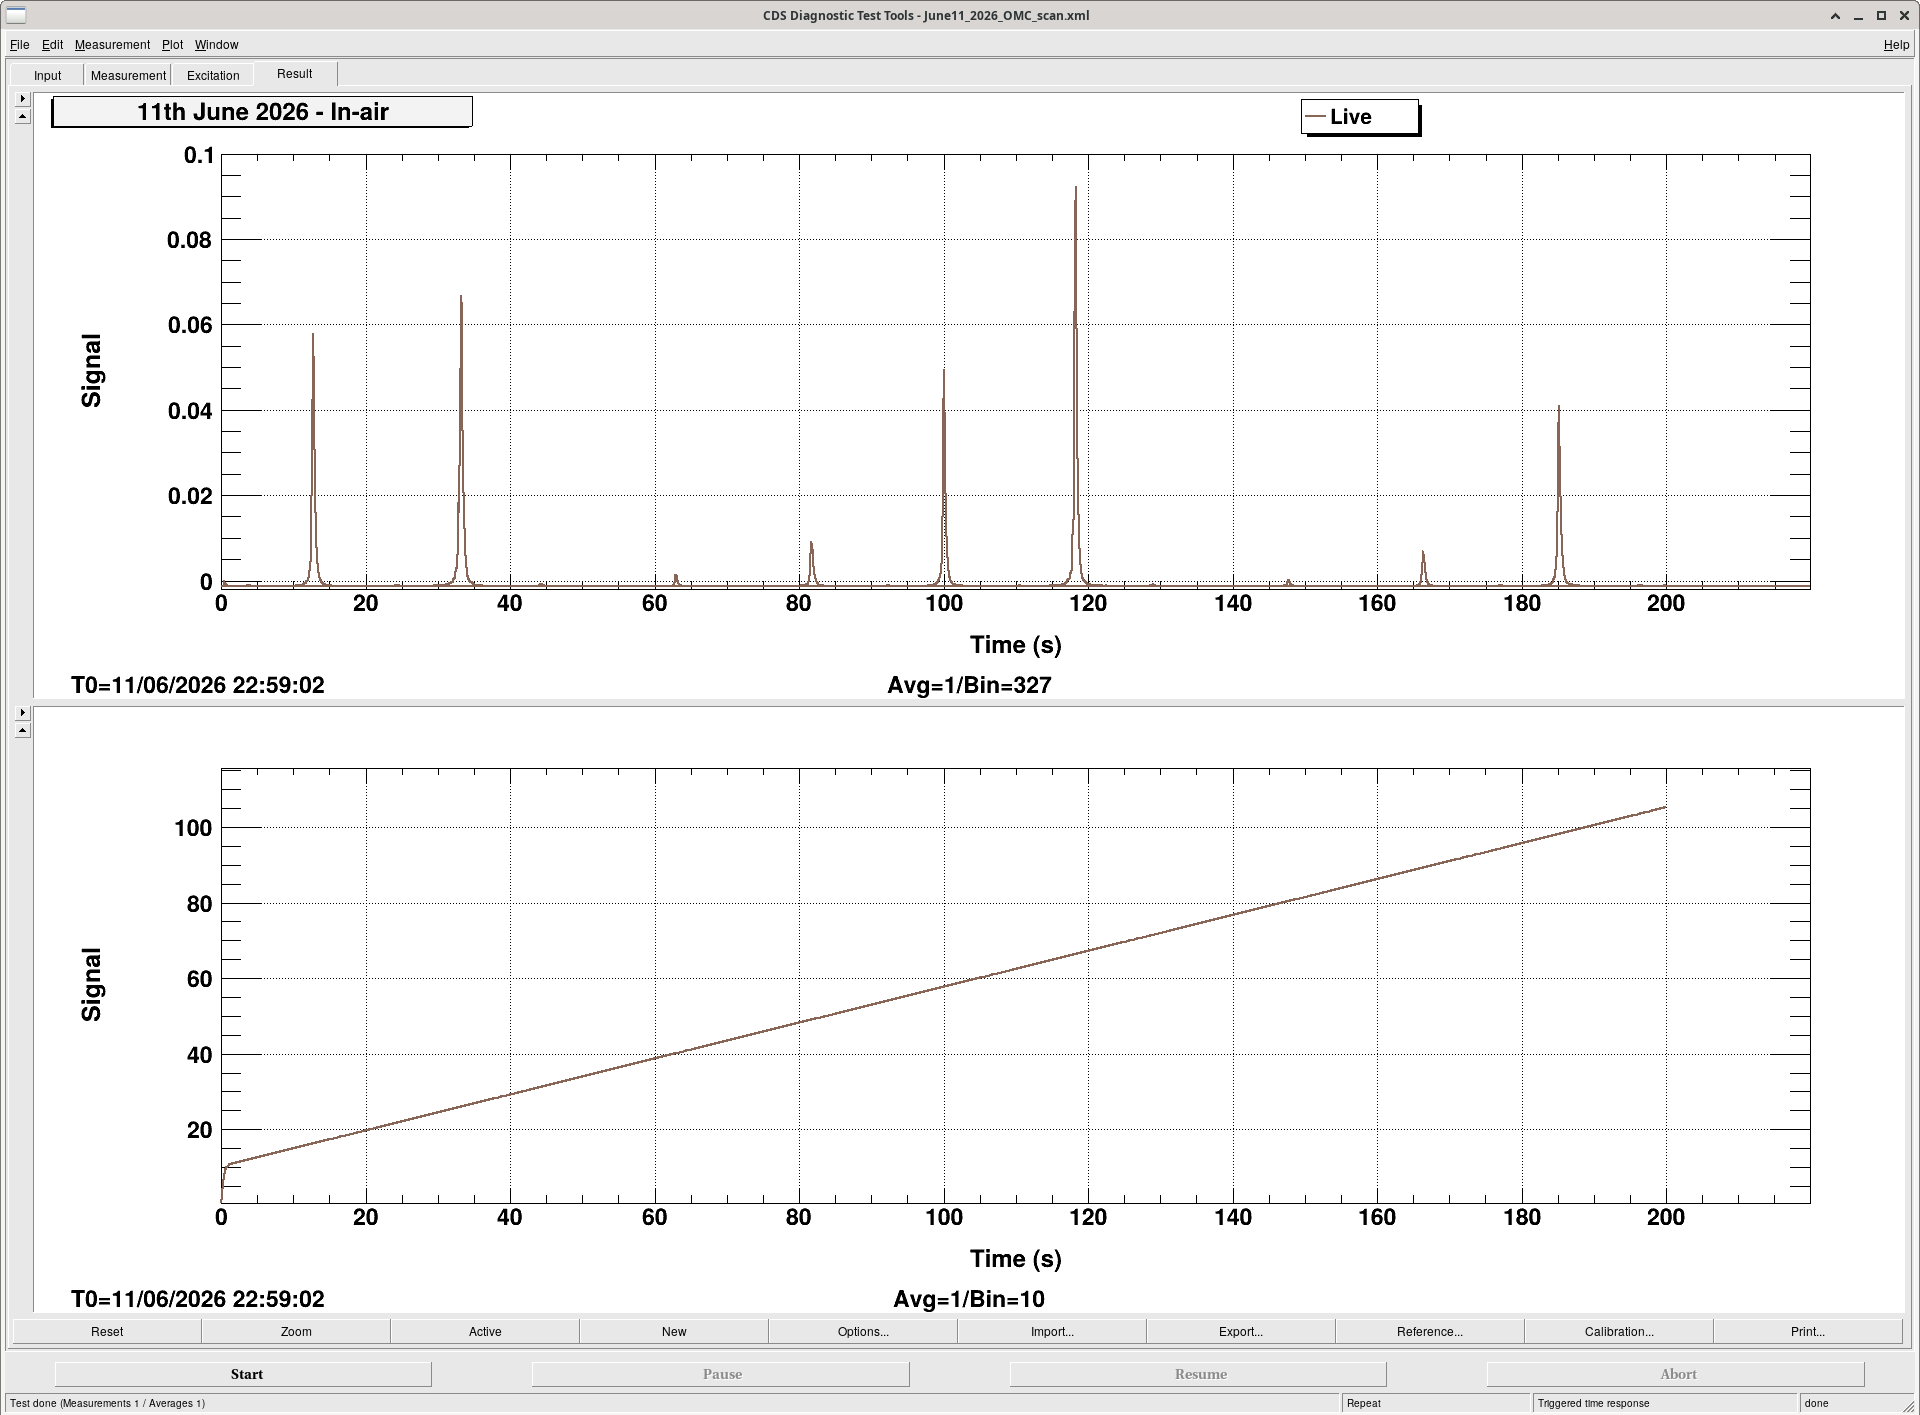The height and width of the screenshot is (1415, 1920).
Task: Click the 'Avg=1/Bin=327' label
Action: [969, 685]
